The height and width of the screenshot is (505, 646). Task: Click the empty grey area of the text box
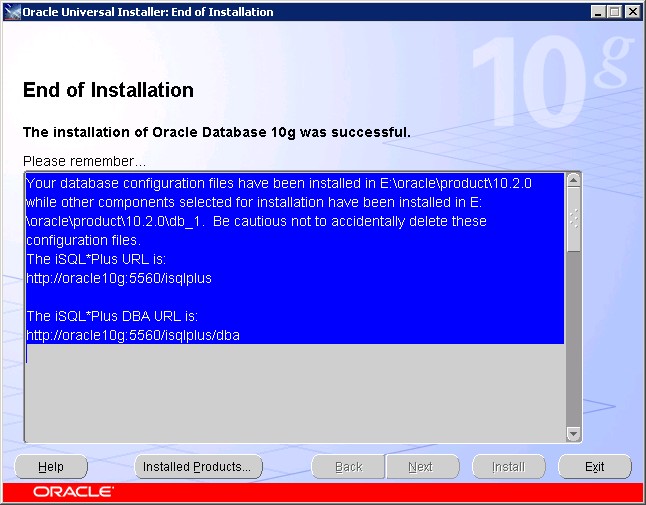pyautogui.click(x=295, y=393)
